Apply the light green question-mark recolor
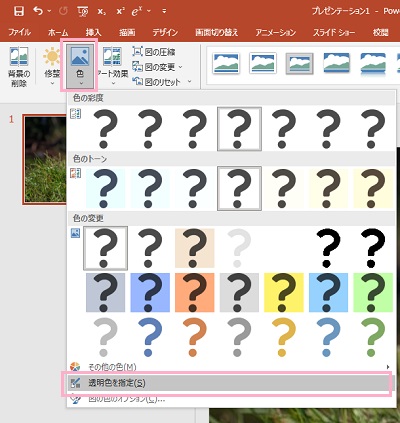 (373, 337)
